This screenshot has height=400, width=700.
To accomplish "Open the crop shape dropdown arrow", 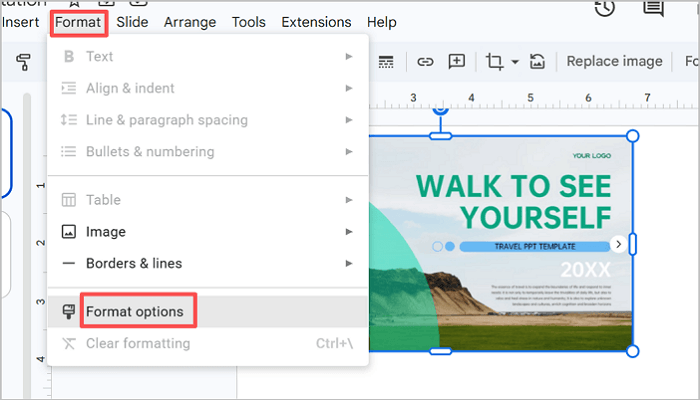I will click(515, 62).
